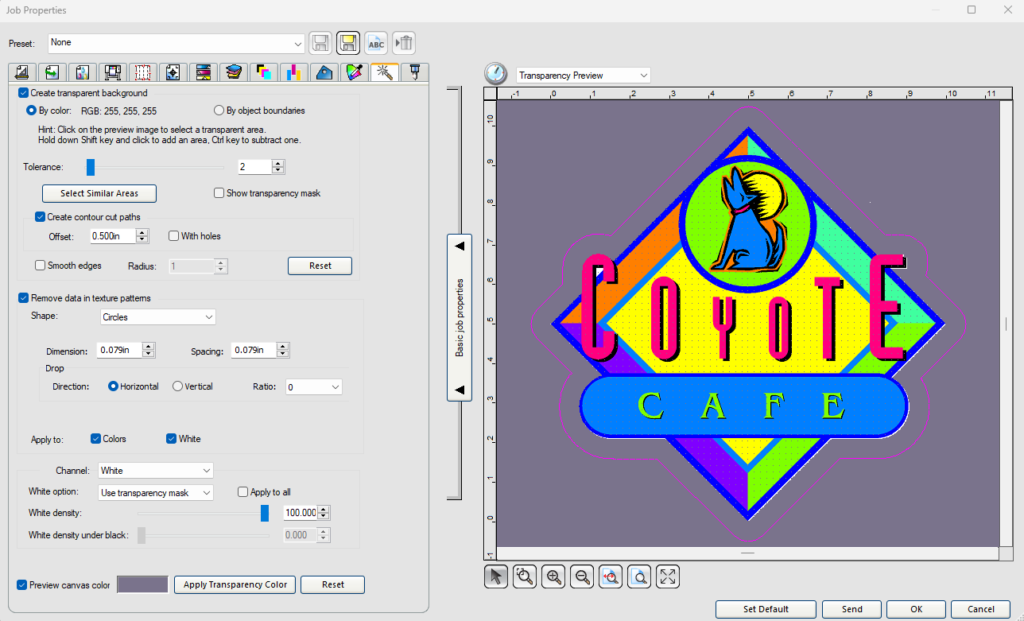This screenshot has height=621, width=1024.
Task: Open the blue tag label tab
Action: click(x=324, y=72)
